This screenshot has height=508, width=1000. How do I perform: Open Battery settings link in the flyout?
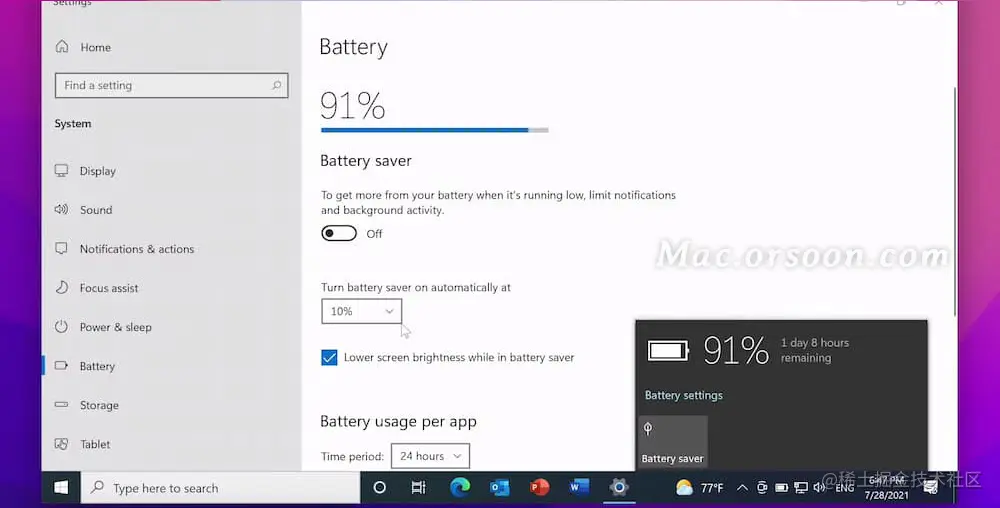pos(684,395)
